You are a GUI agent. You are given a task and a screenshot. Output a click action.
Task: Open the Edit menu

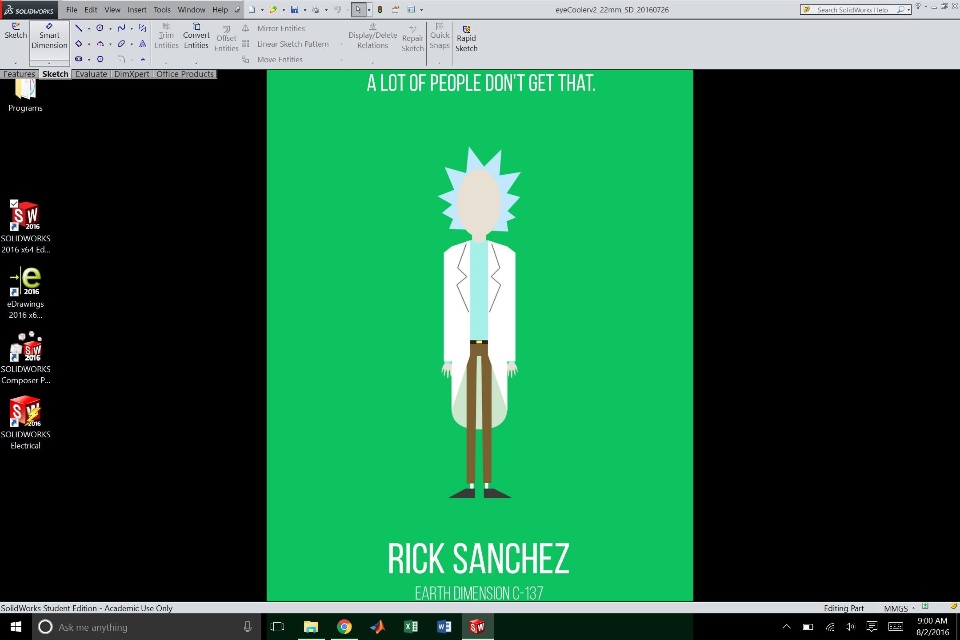[x=91, y=10]
